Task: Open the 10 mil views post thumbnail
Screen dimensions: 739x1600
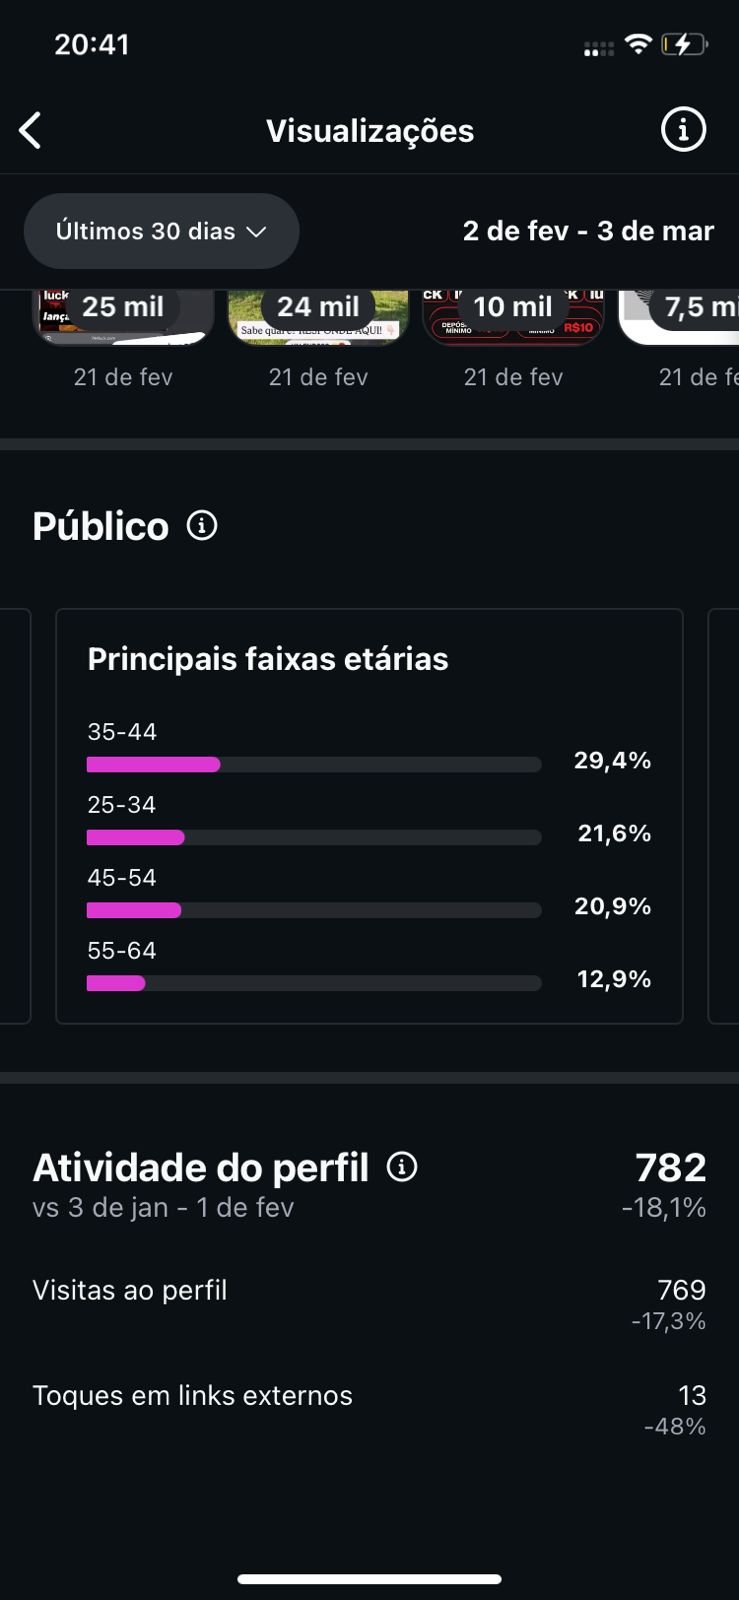Action: tap(513, 318)
